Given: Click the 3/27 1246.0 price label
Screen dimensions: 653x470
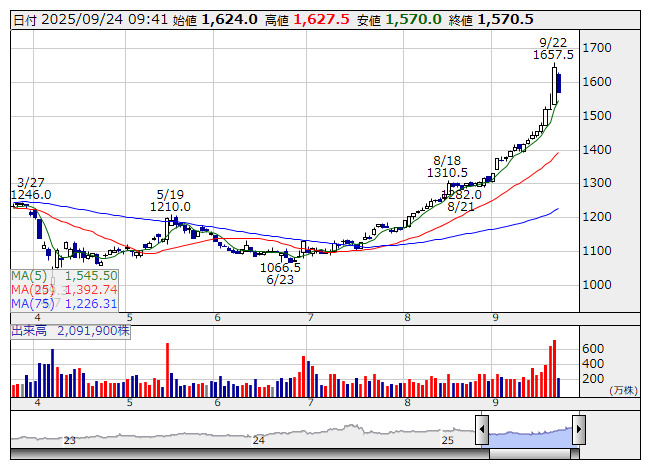Looking at the screenshot, I should tap(31, 189).
